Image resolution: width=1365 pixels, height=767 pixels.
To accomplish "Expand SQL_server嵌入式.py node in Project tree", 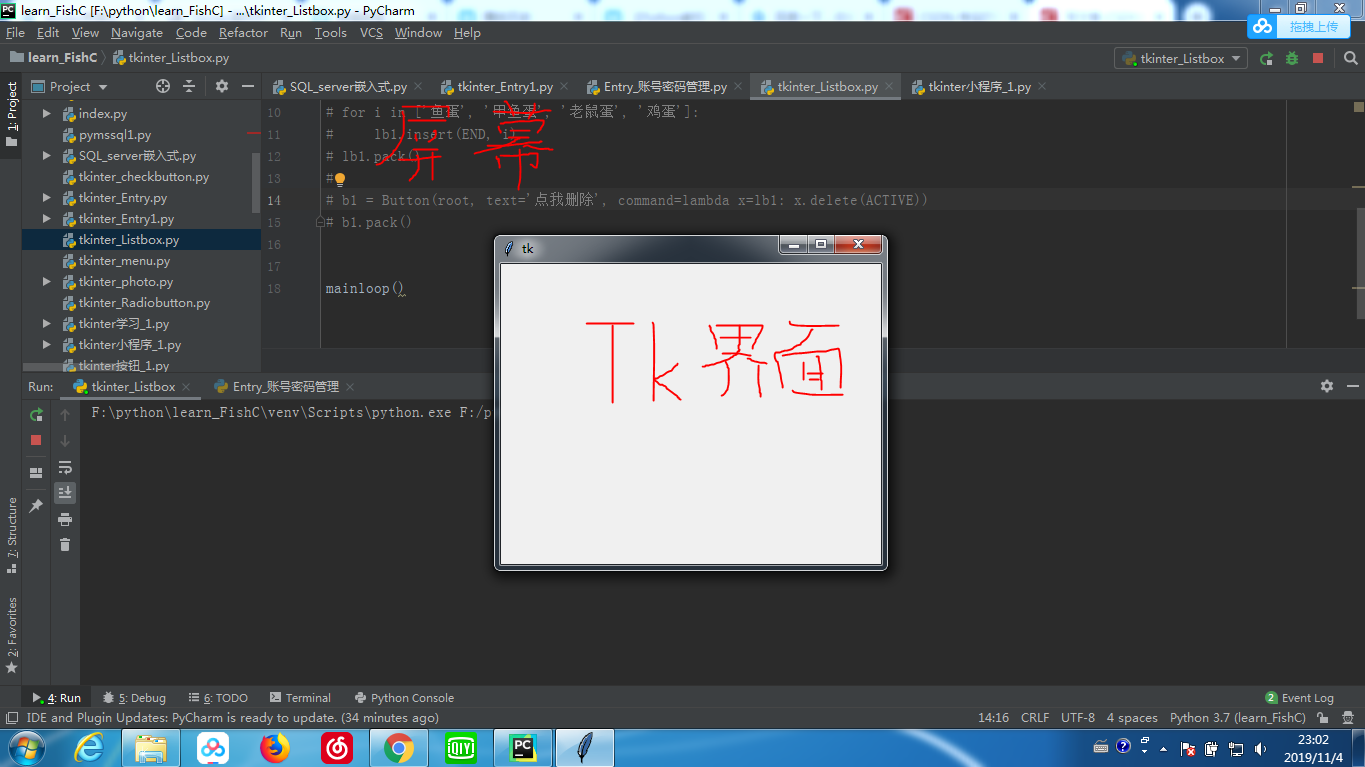I will tap(46, 156).
